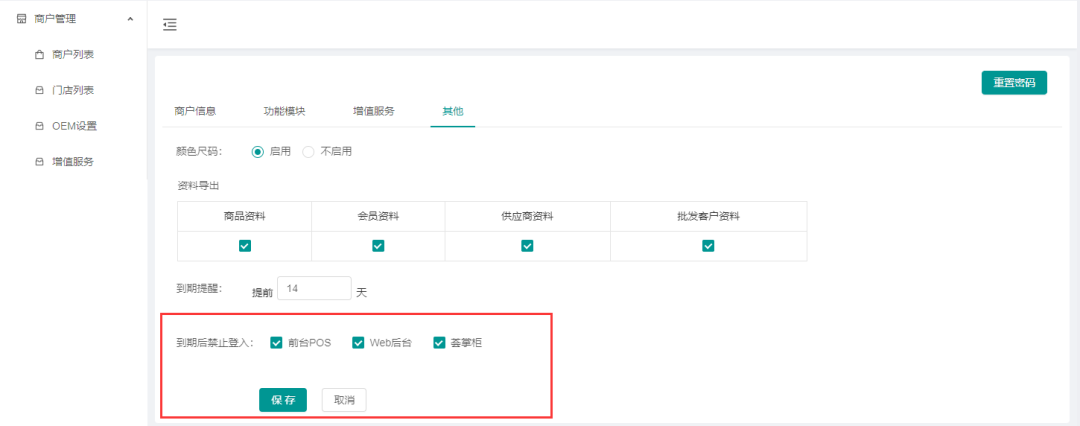Viewport: 1080px width, 426px height.
Task: Click the OEM设置 sidebar icon
Action: 39,127
